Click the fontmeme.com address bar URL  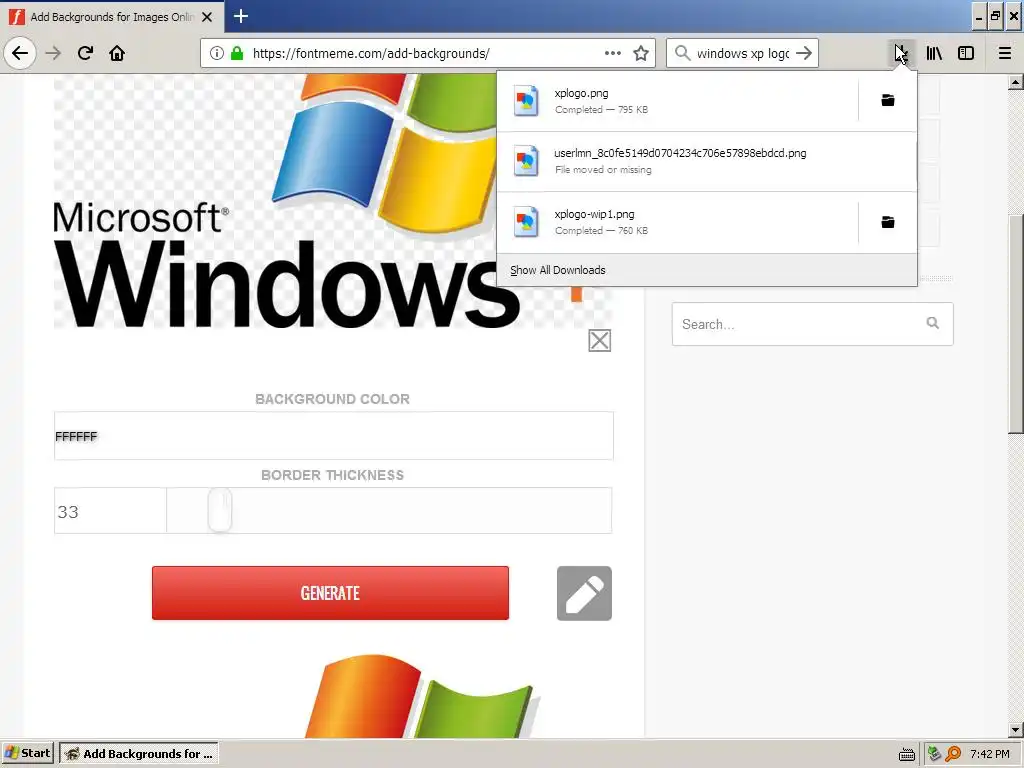coord(371,54)
